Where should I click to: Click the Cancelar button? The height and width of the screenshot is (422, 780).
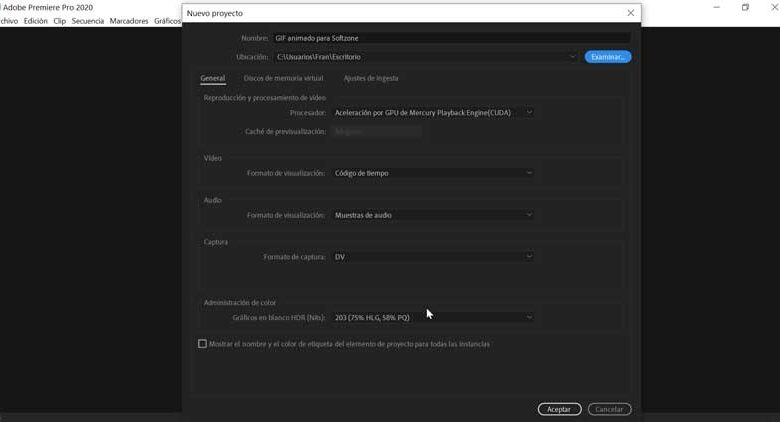(x=609, y=409)
